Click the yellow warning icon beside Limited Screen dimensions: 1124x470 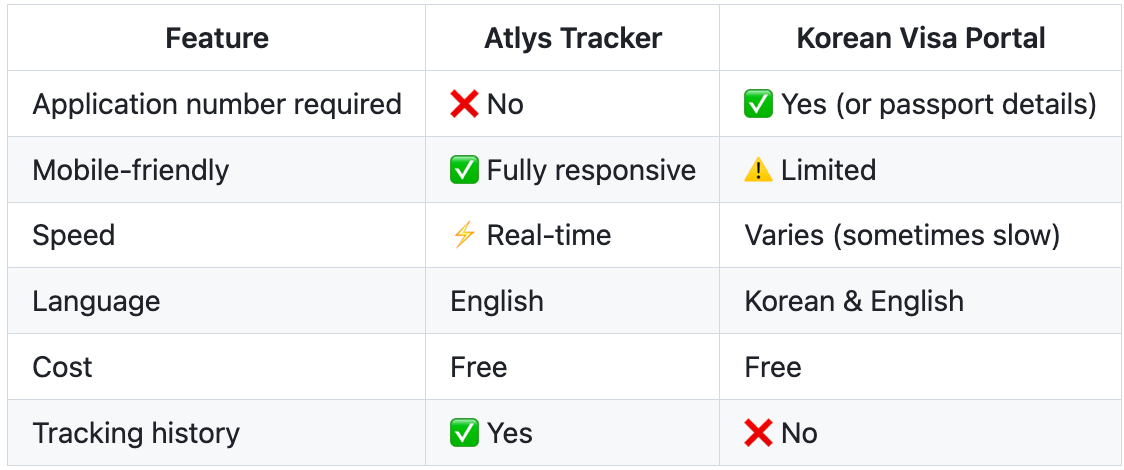758,171
